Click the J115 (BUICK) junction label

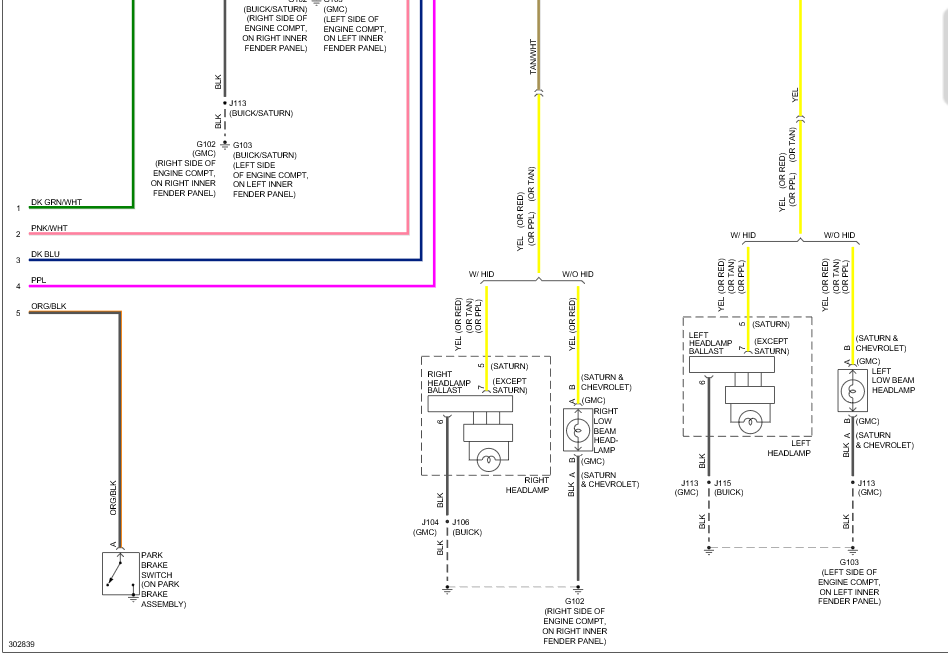[x=729, y=487]
